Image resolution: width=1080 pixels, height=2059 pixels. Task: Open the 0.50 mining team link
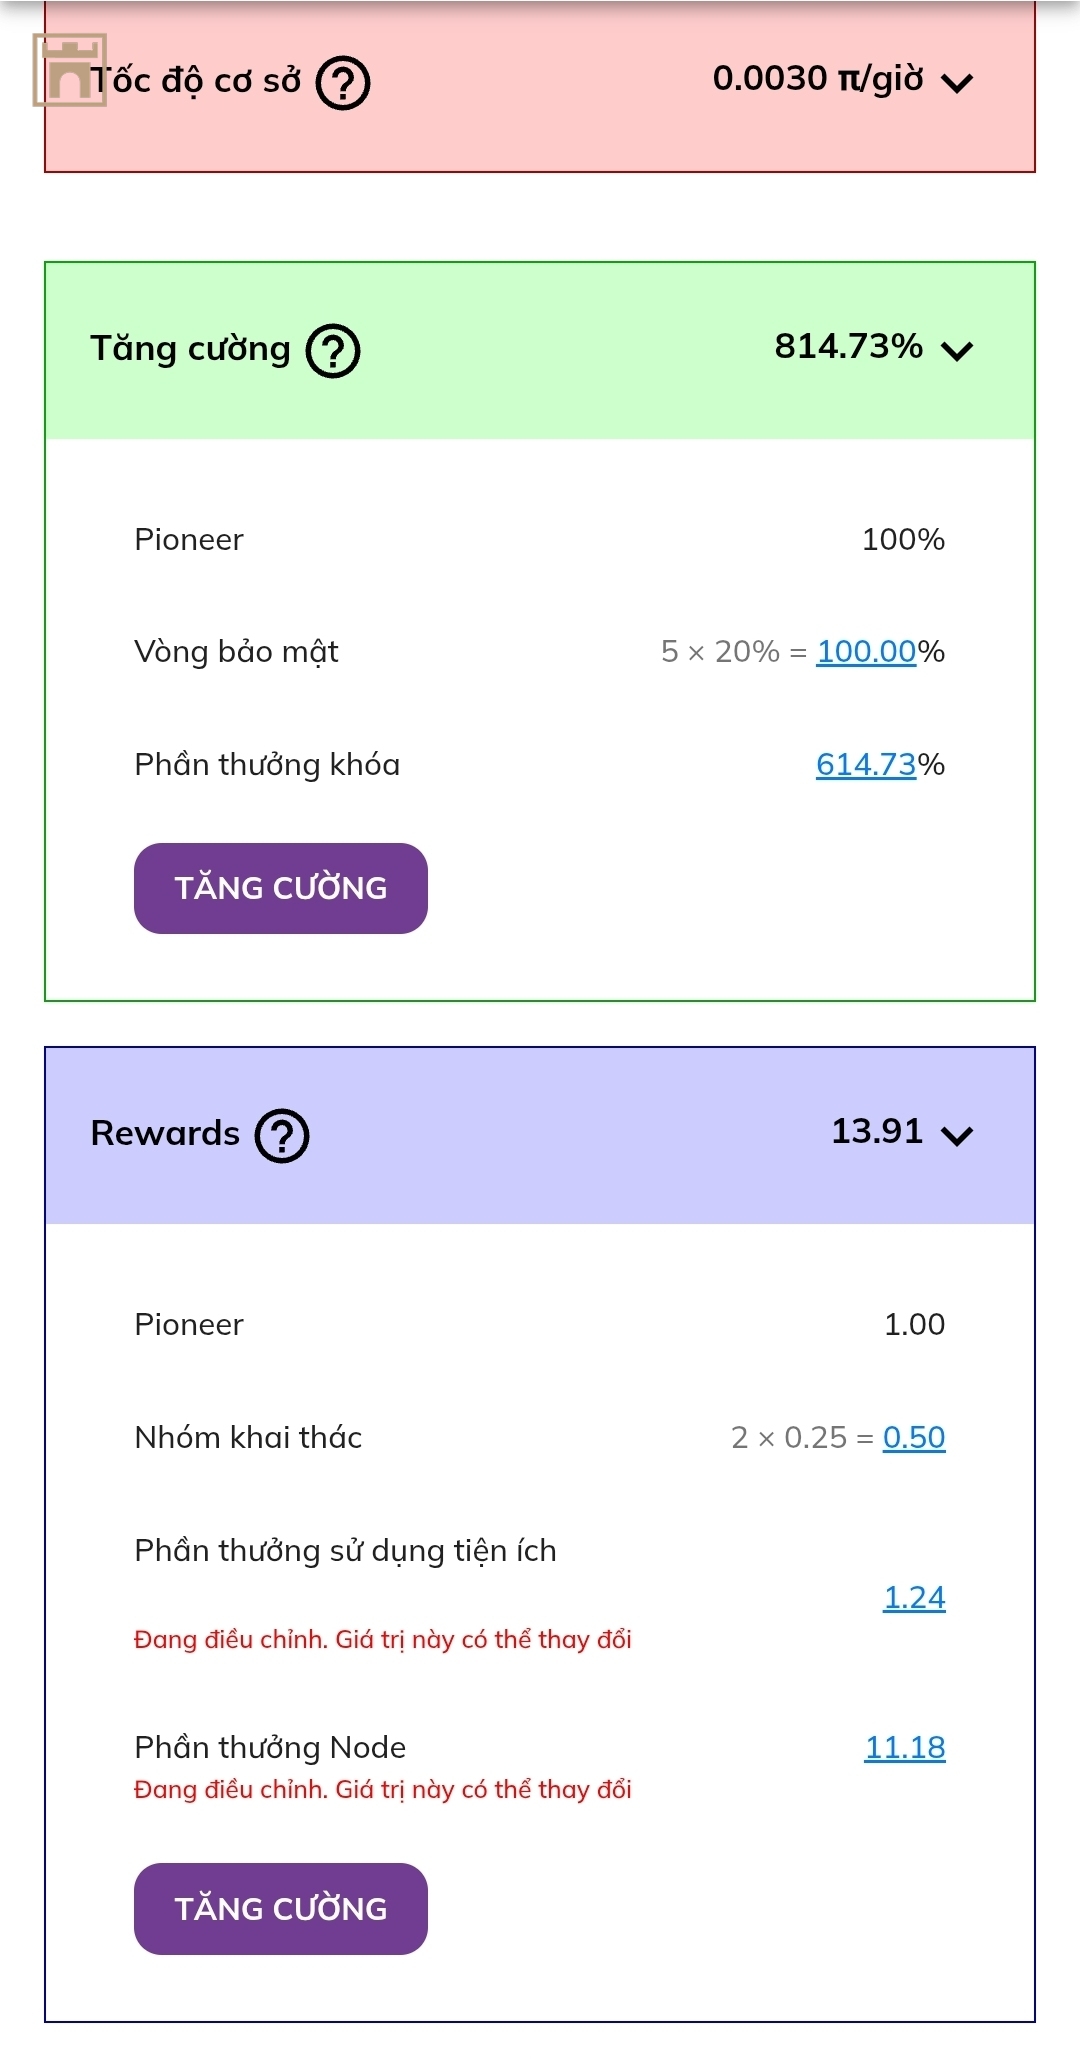point(914,1438)
